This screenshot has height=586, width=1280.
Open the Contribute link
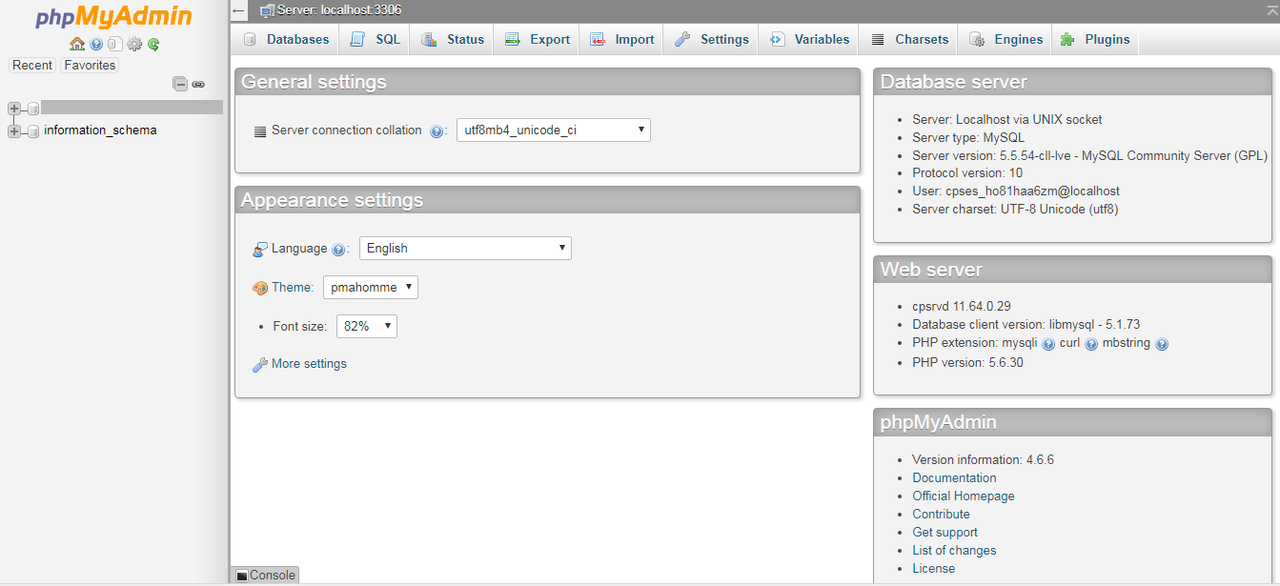[x=941, y=514]
